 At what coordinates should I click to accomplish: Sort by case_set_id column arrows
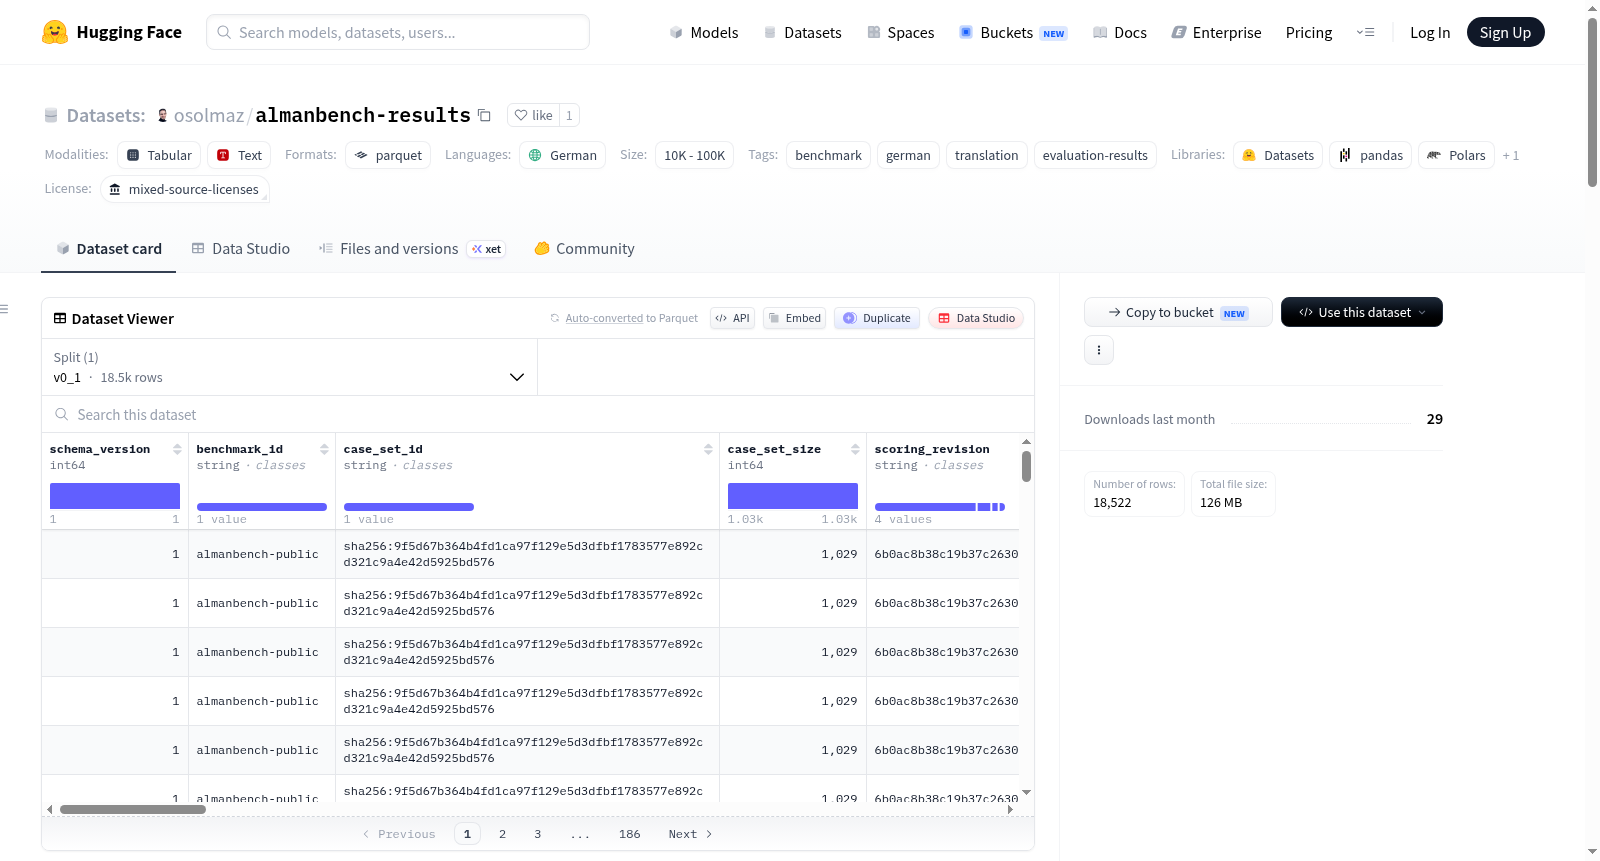(x=708, y=449)
